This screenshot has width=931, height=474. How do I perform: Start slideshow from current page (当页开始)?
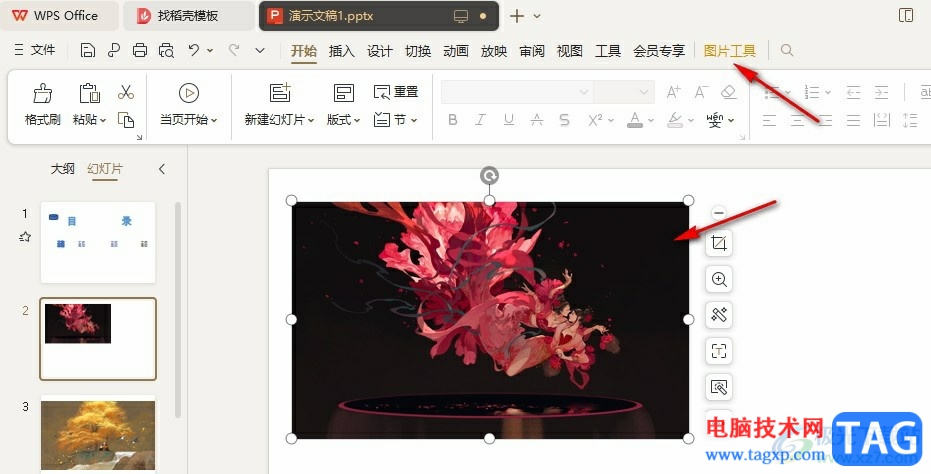click(x=189, y=104)
